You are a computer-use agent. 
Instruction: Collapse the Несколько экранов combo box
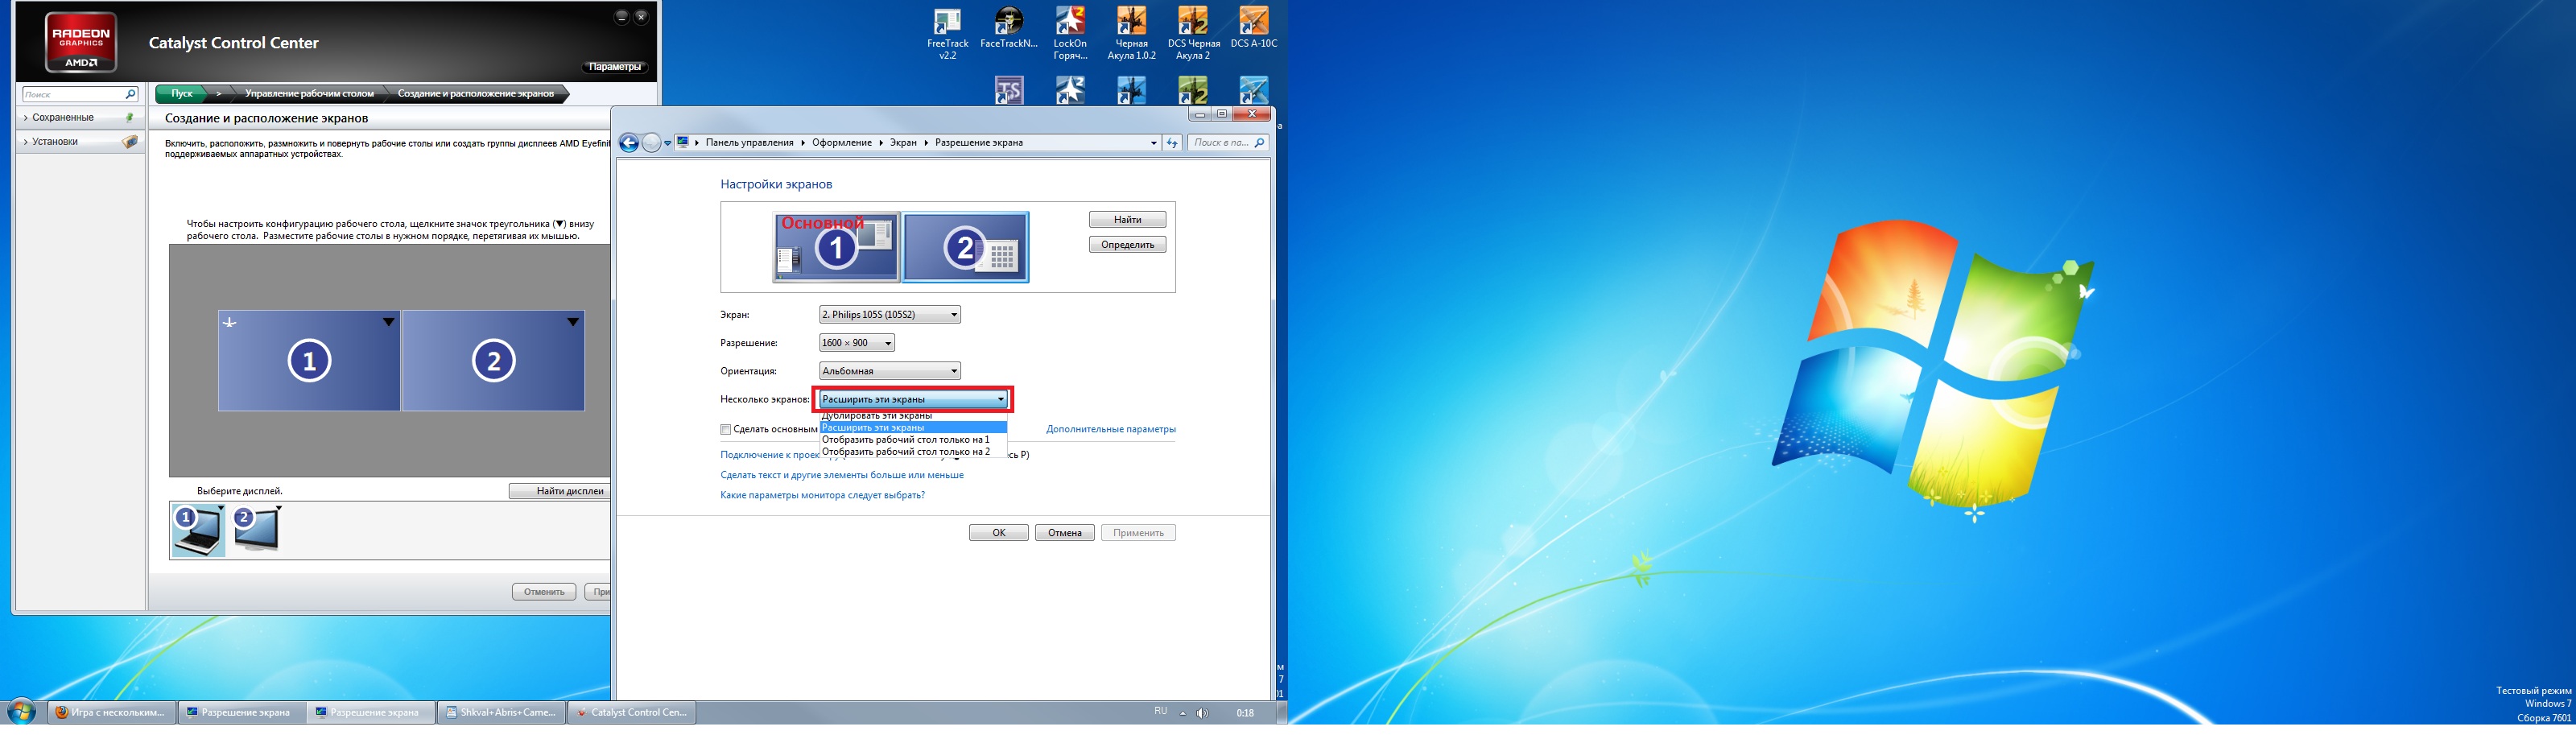(x=913, y=399)
